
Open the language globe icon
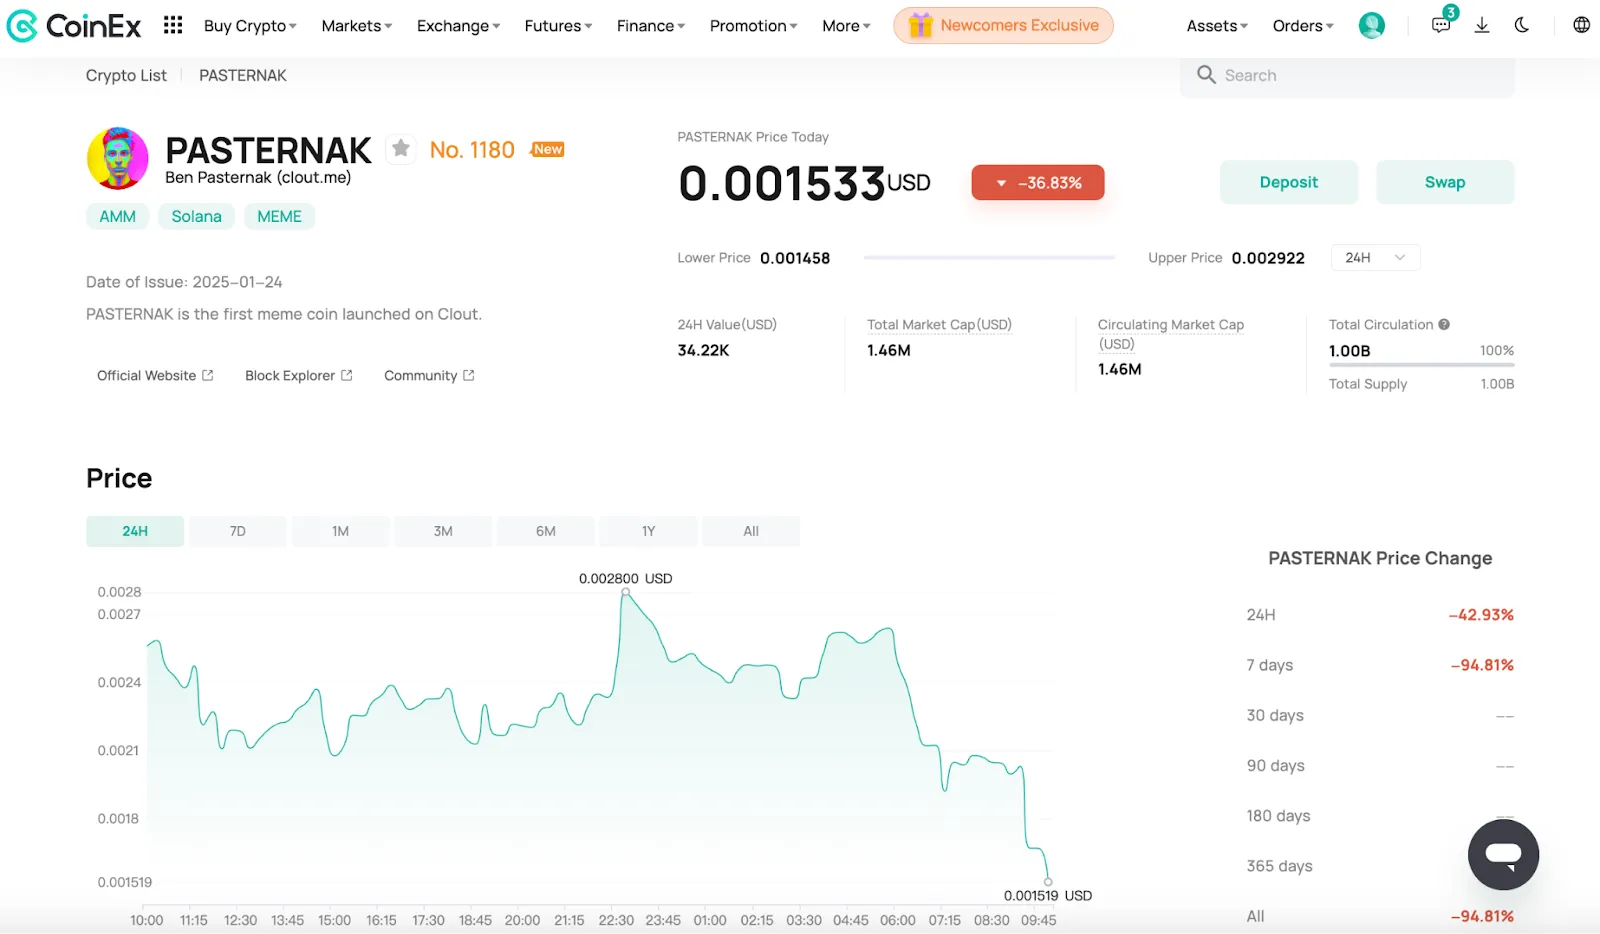click(1581, 25)
